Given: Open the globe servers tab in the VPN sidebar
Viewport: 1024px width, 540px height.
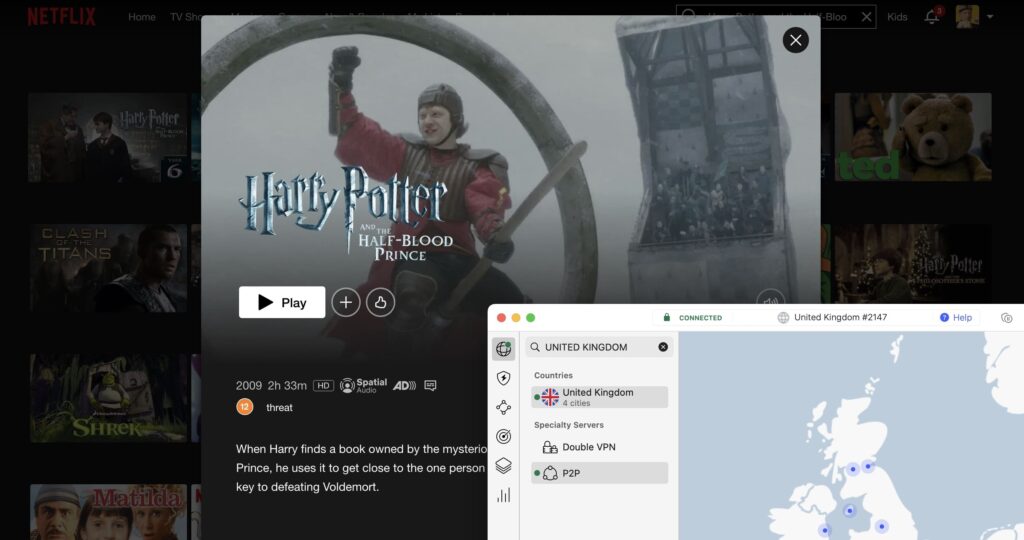Looking at the screenshot, I should tap(504, 349).
